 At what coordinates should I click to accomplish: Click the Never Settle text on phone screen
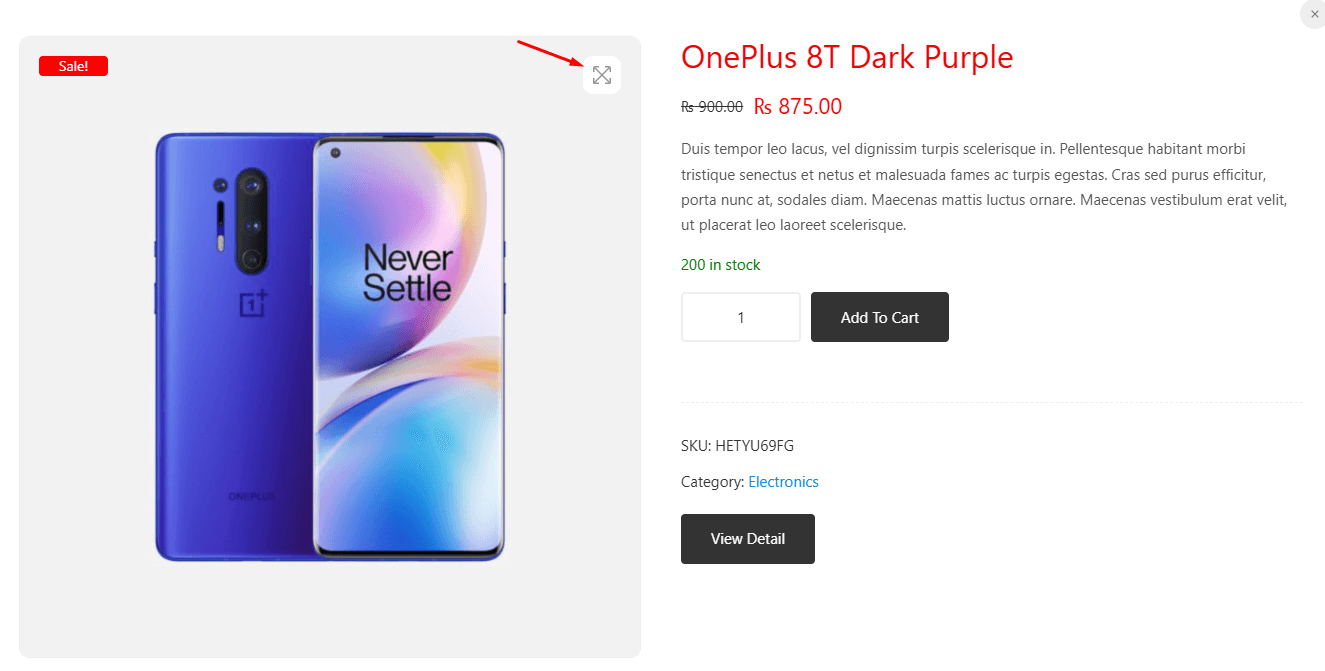(407, 272)
